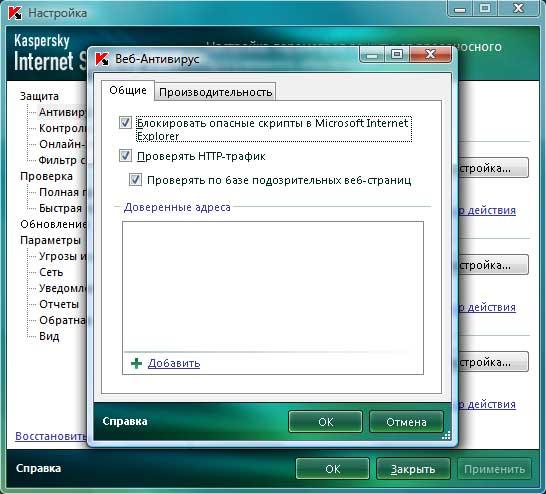Select the Вид item under Параметры

49,336
